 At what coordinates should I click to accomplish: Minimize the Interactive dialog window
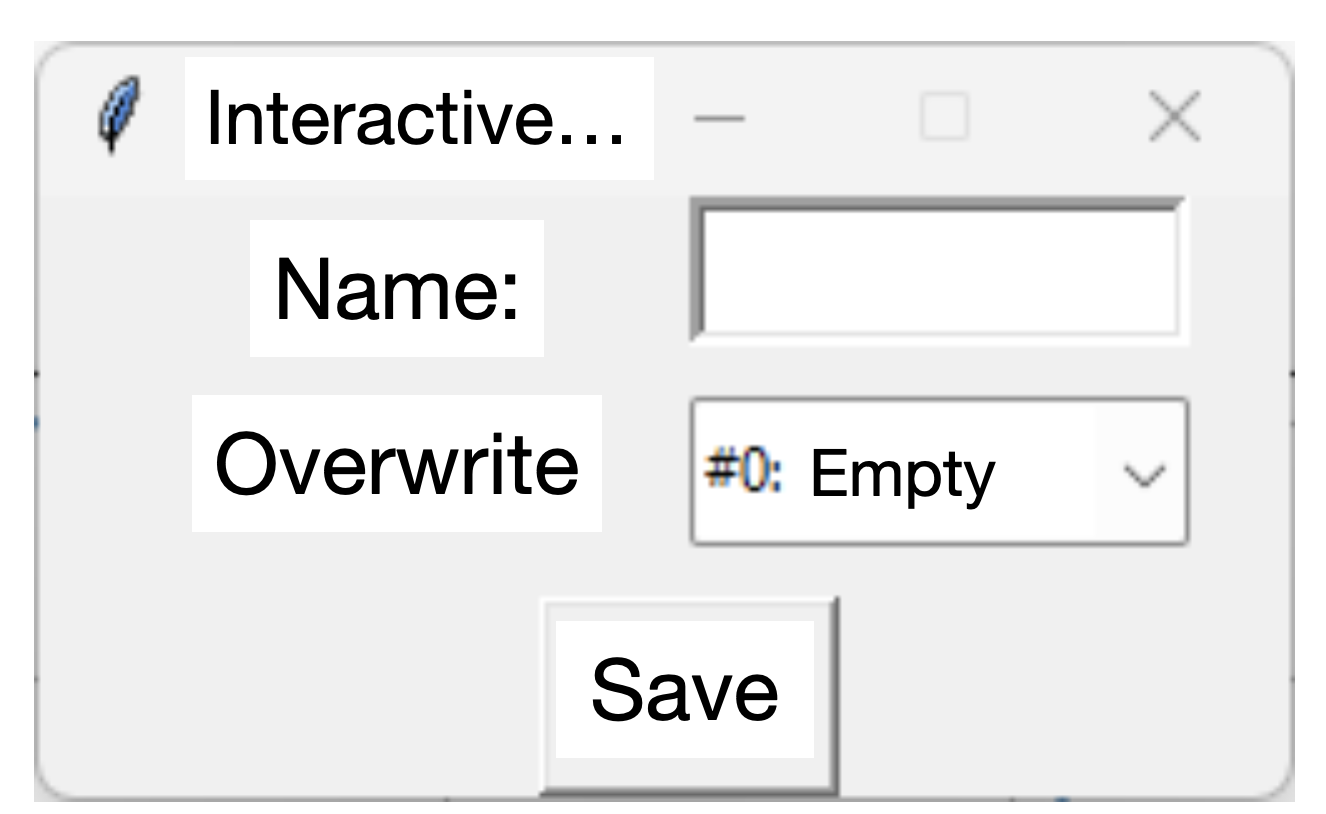point(719,118)
